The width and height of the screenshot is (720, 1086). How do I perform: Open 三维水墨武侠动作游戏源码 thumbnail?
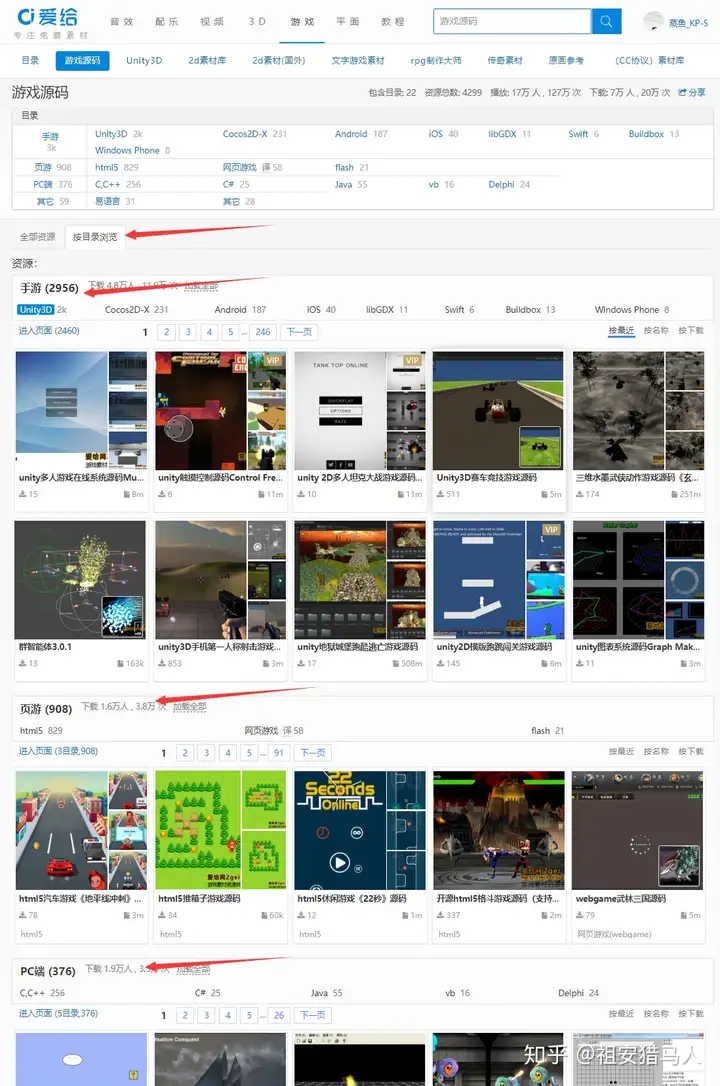click(638, 411)
